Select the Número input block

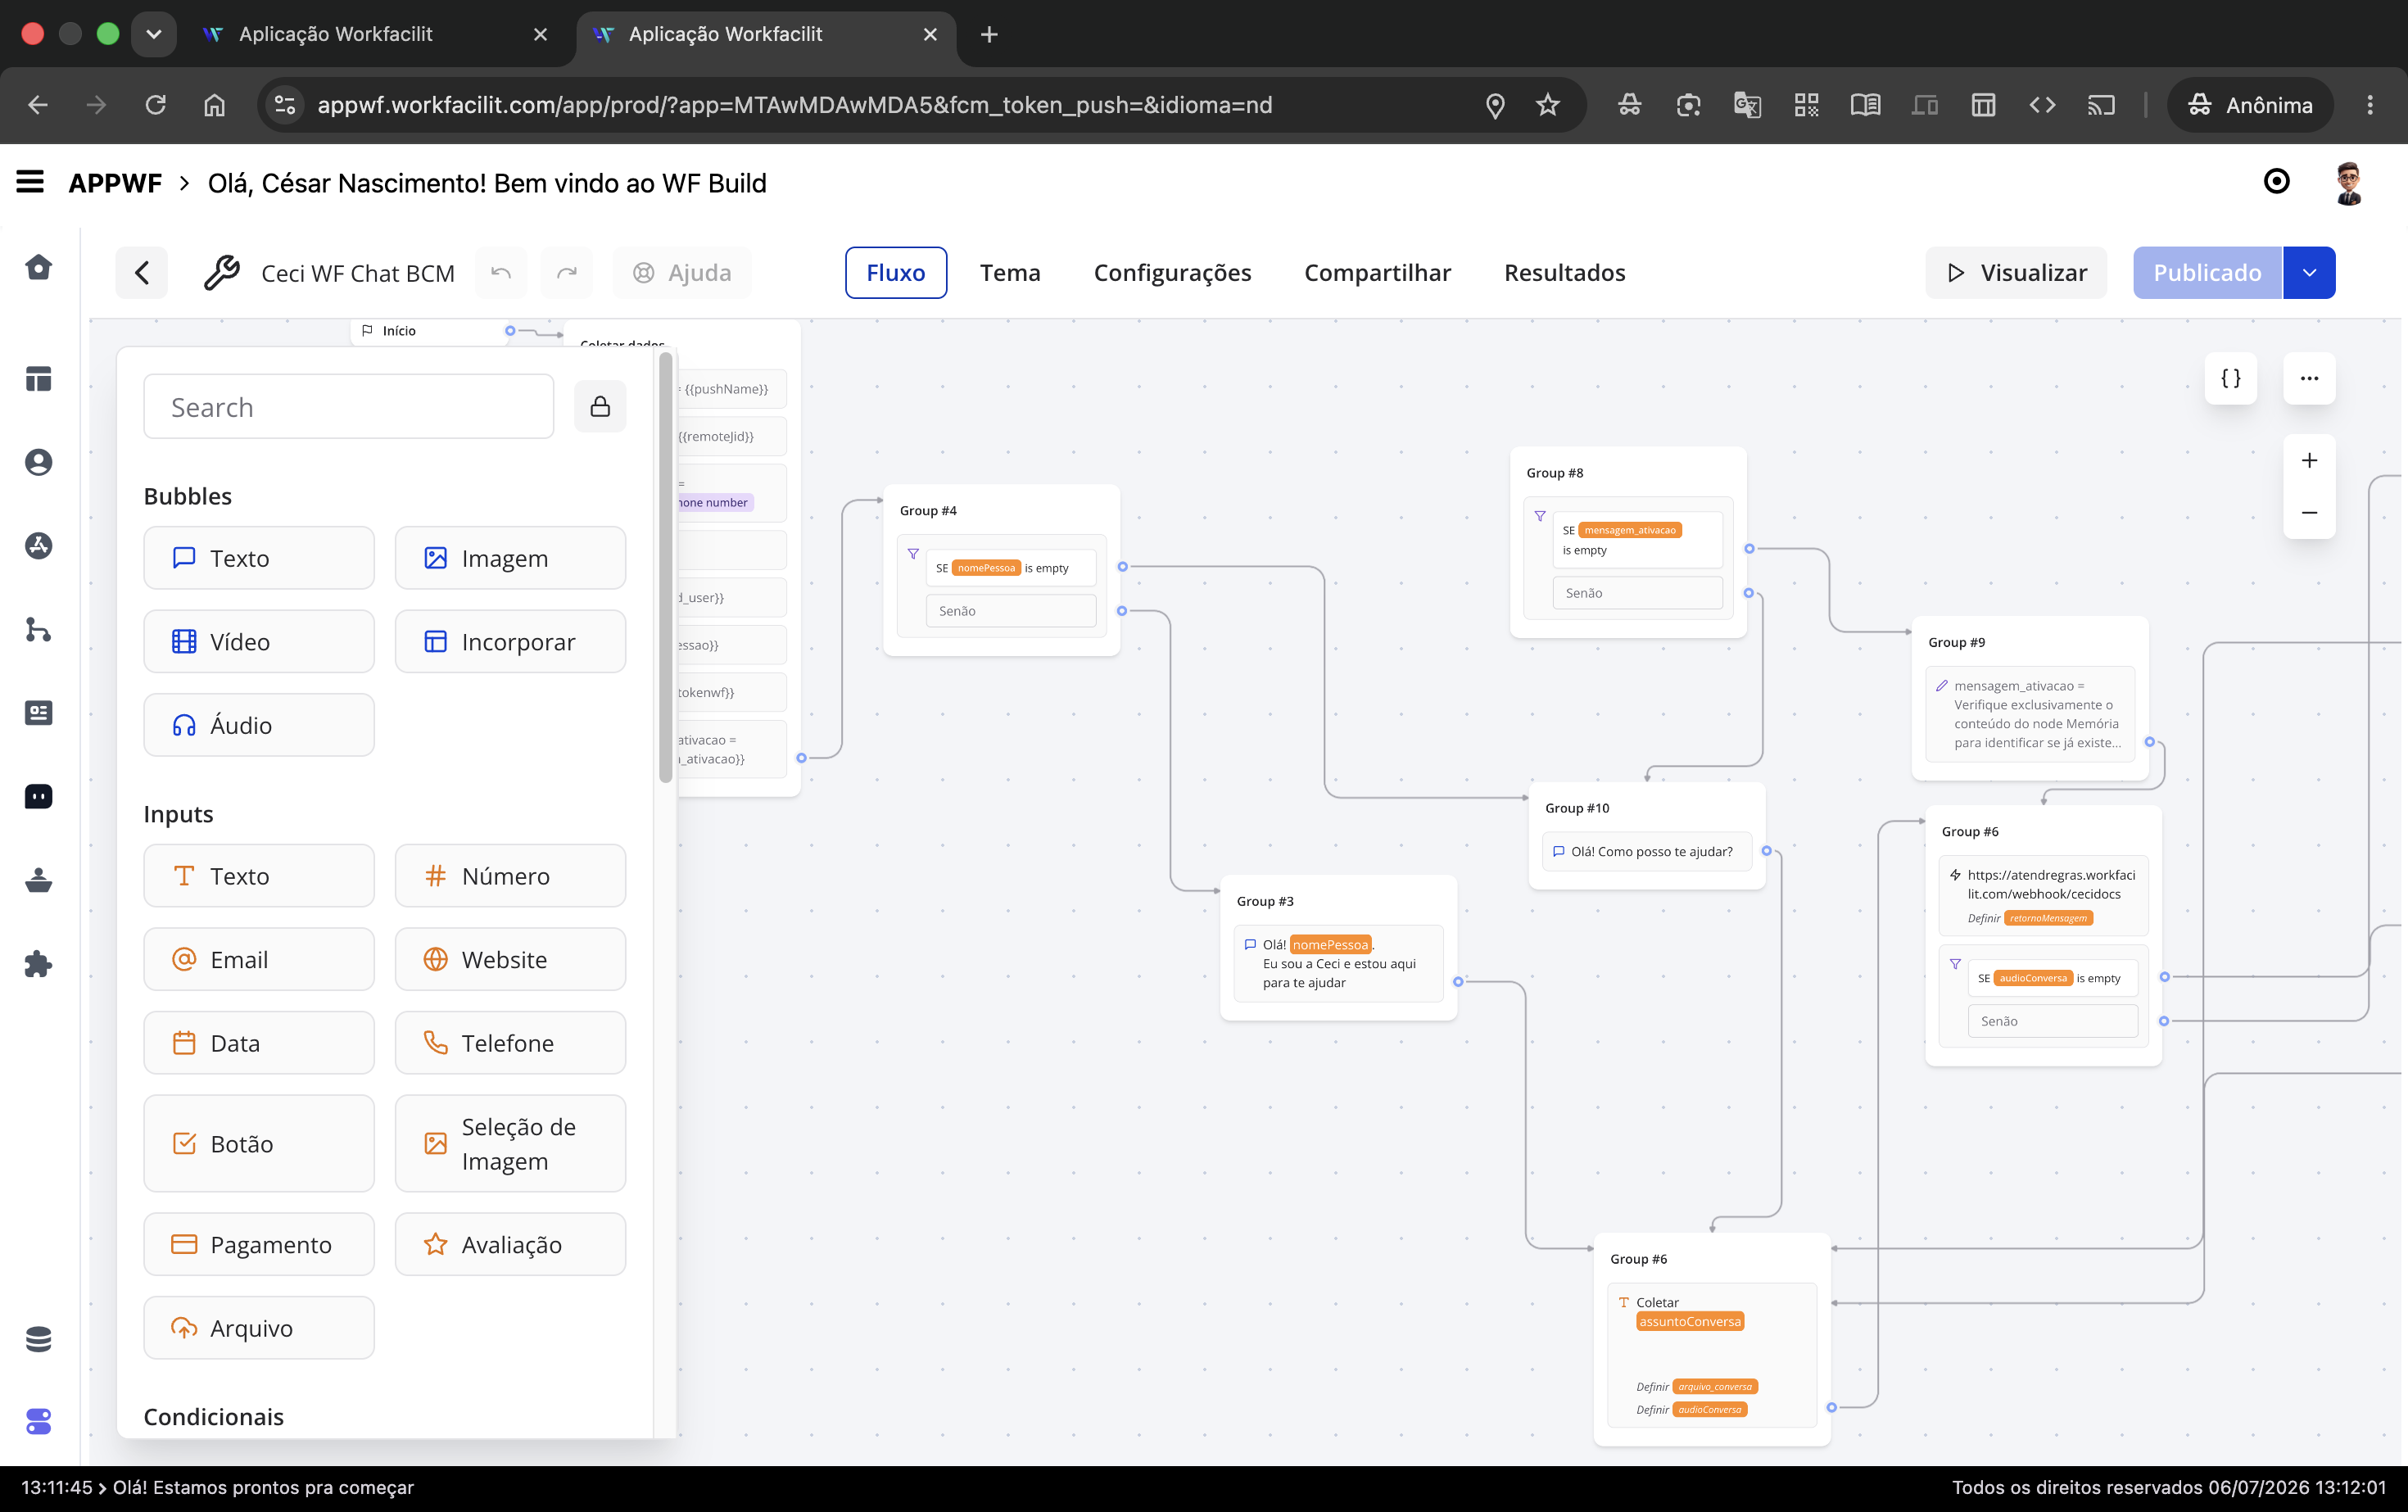(510, 876)
